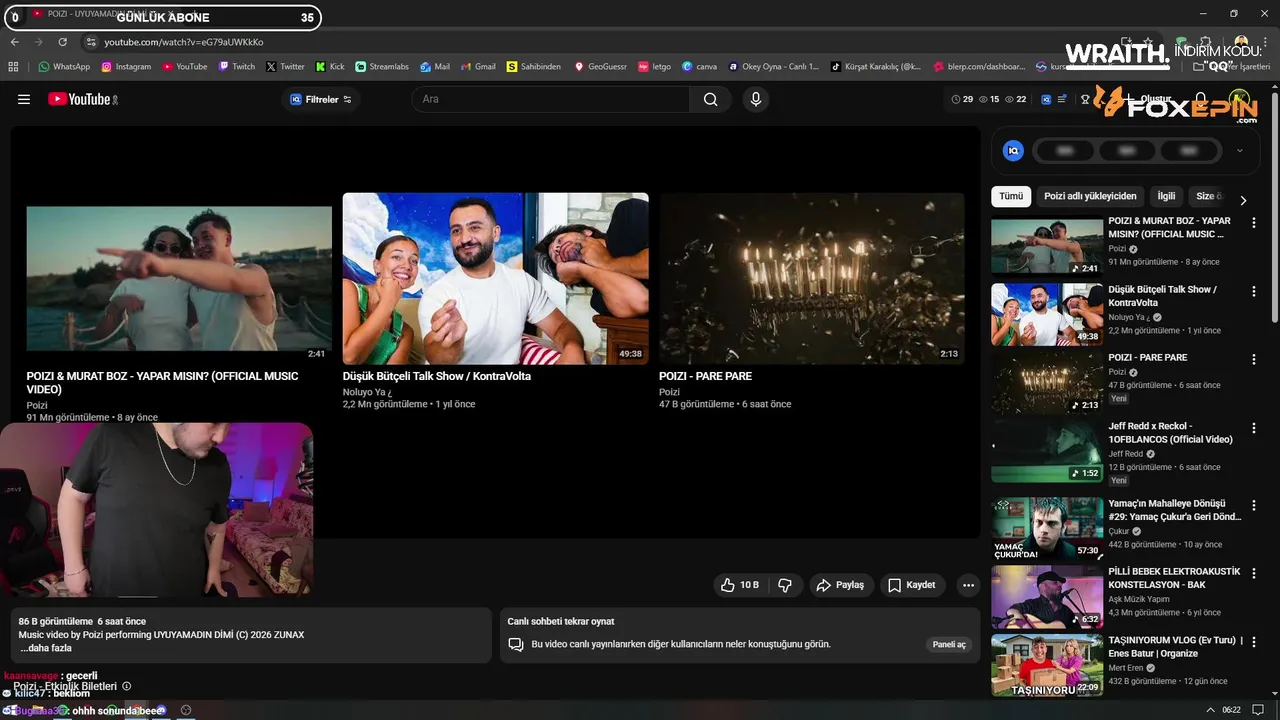
Task: Open Poizi - Etkinlik Biletleri link
Action: pyautogui.click(x=65, y=686)
